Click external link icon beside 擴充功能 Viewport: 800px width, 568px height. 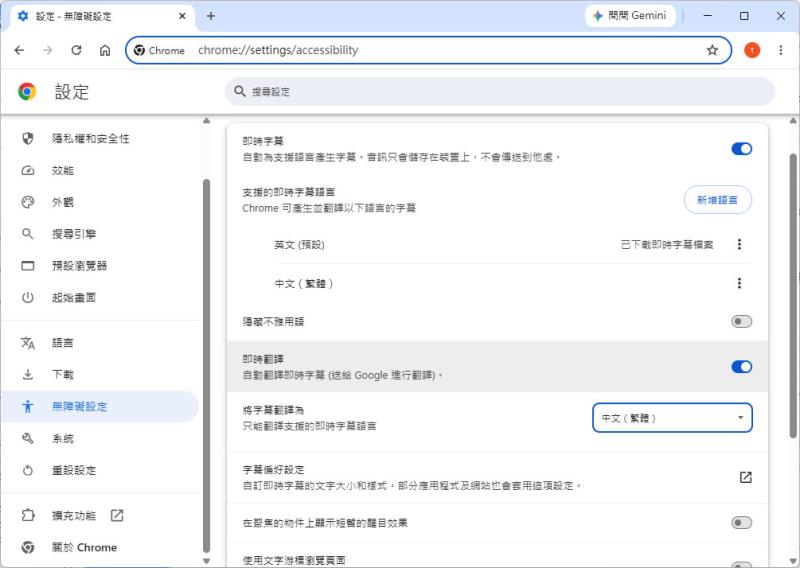117,515
